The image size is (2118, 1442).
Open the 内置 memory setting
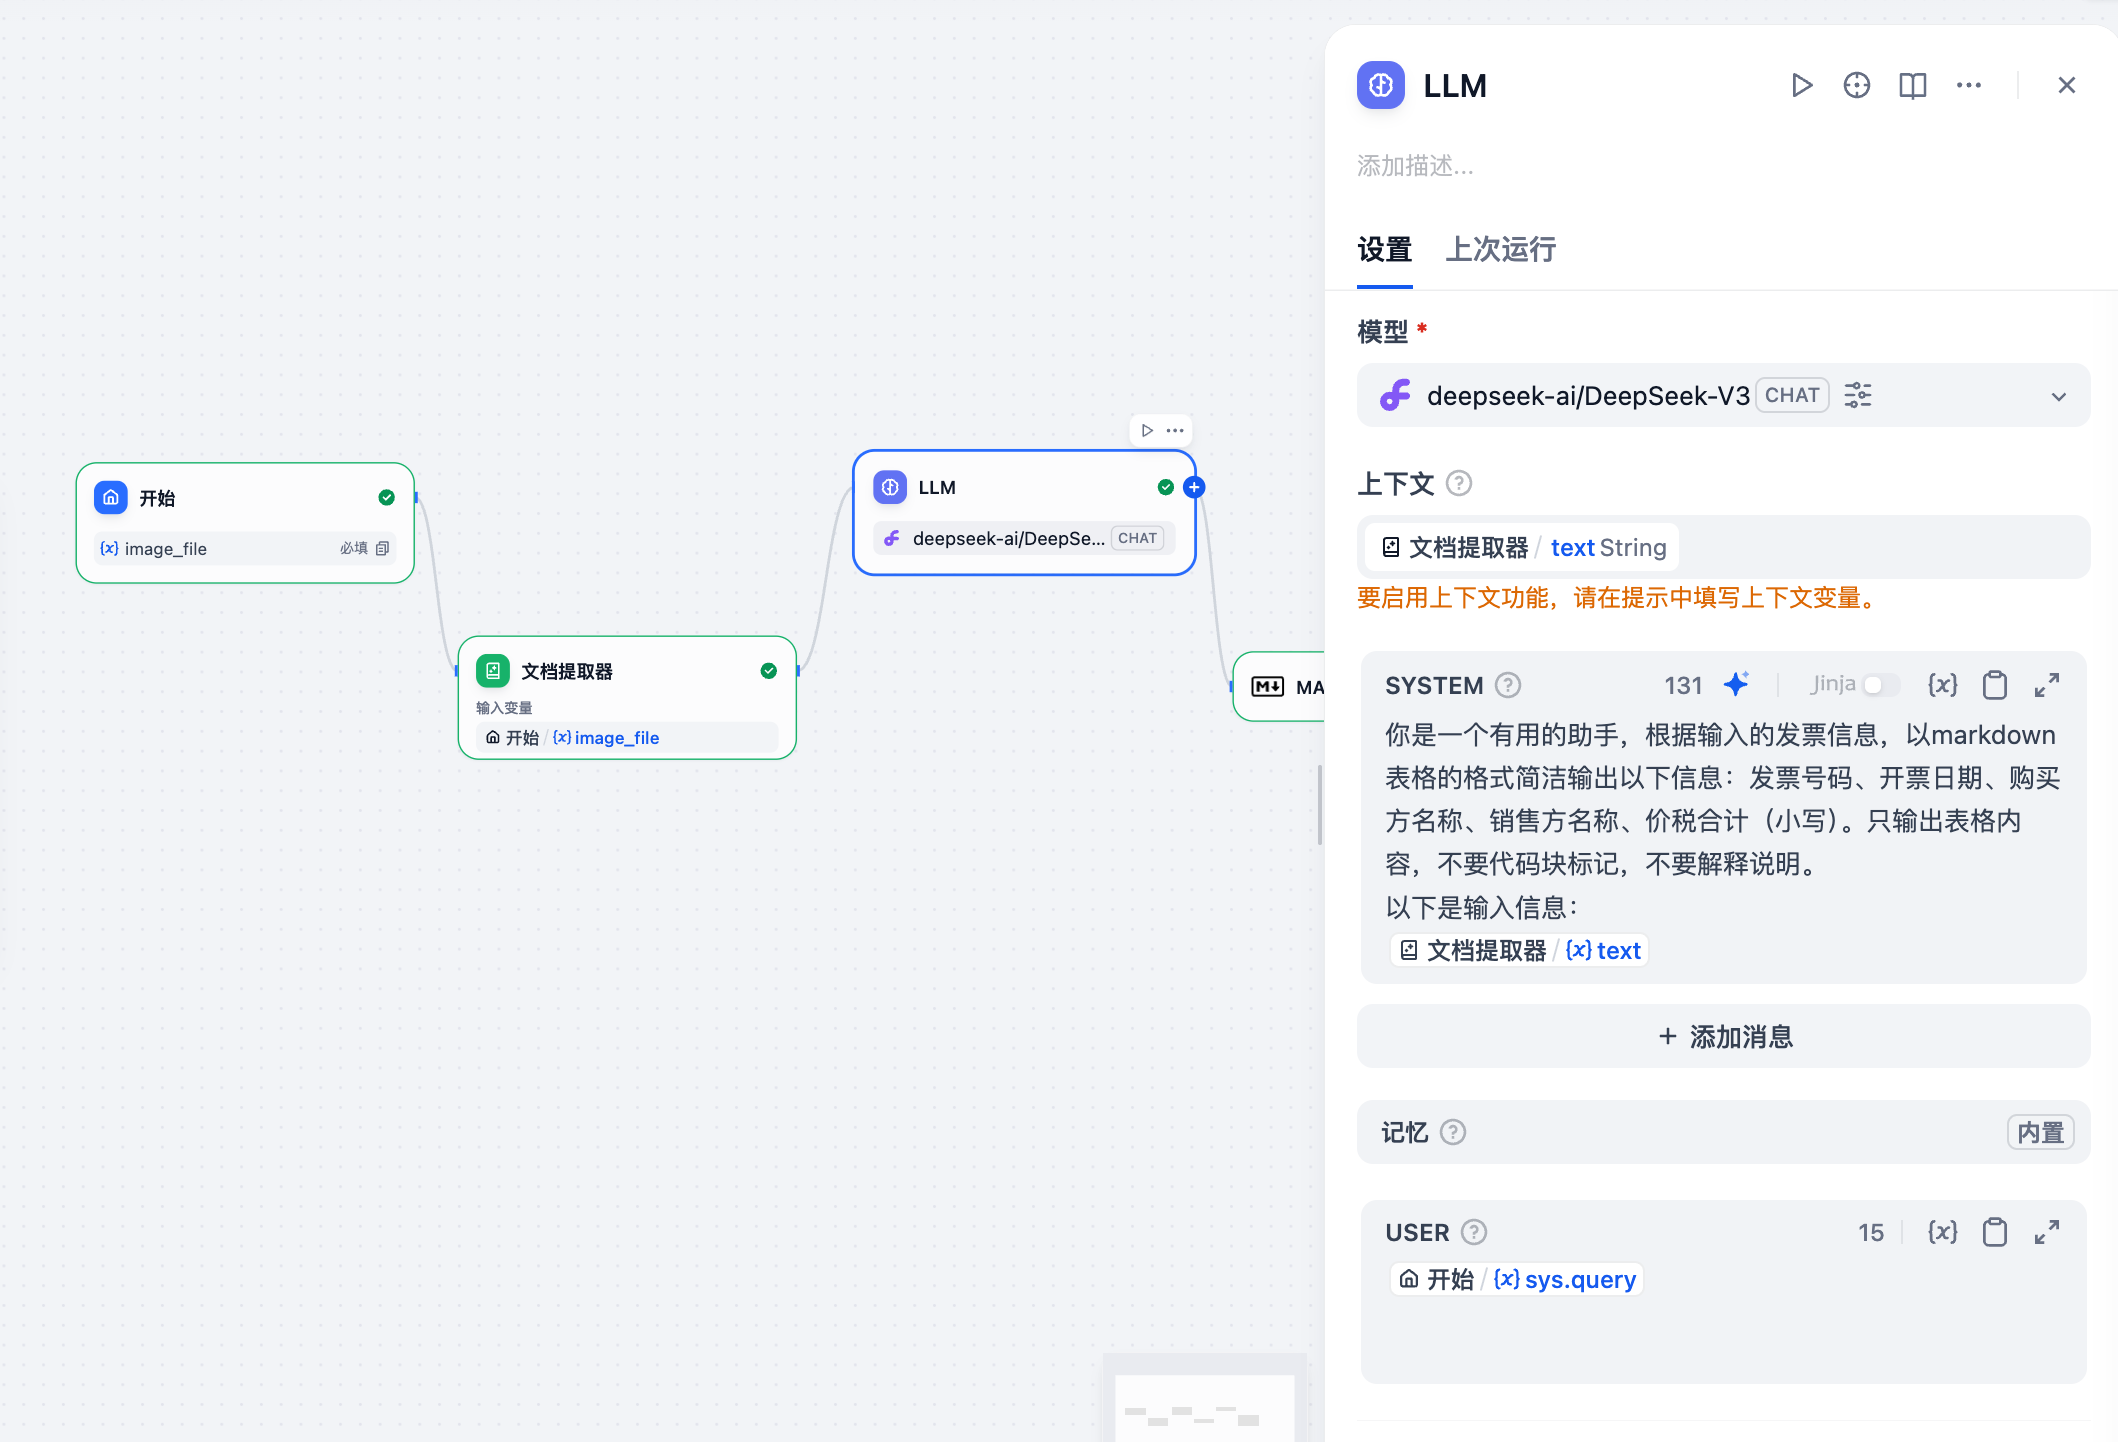pyautogui.click(x=2040, y=1132)
